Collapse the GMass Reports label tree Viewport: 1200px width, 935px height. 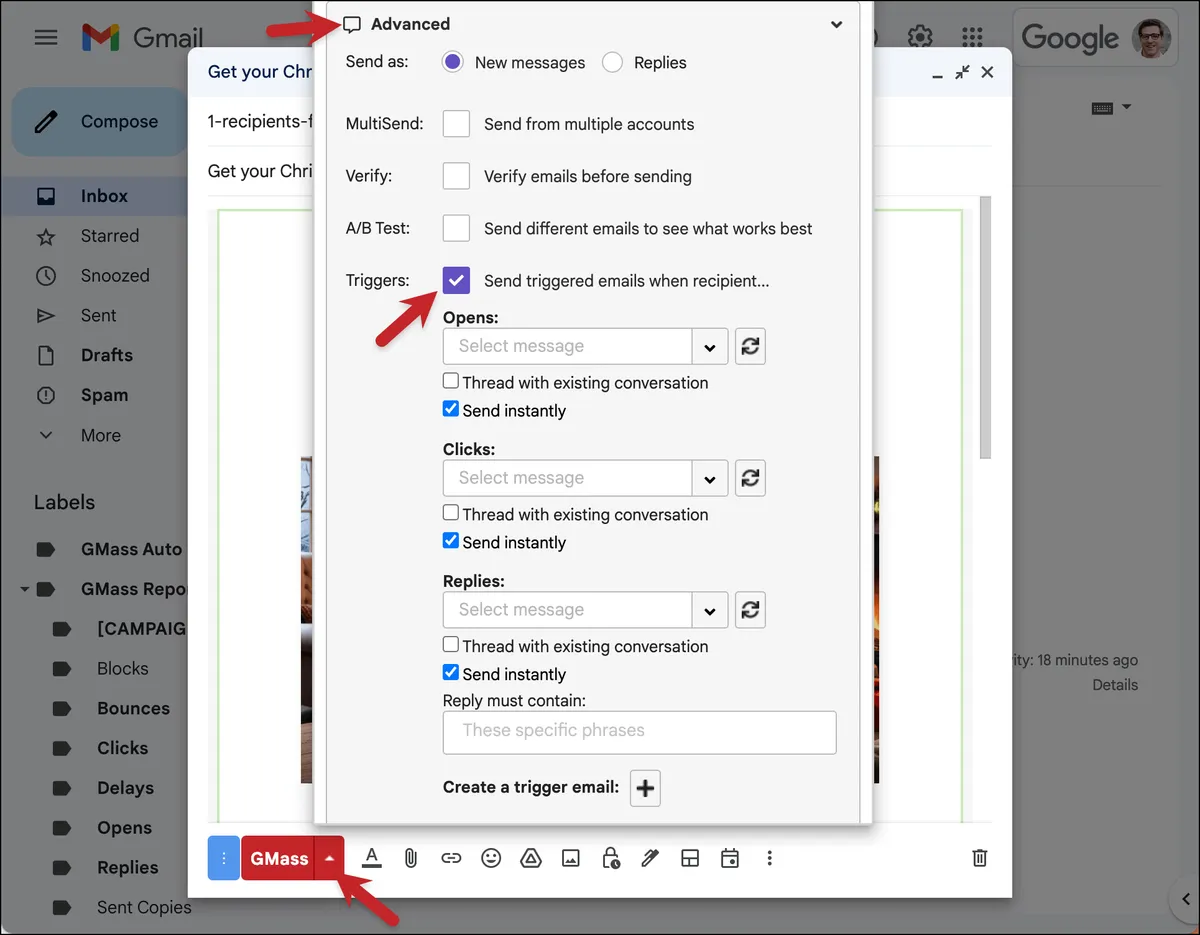[24, 589]
